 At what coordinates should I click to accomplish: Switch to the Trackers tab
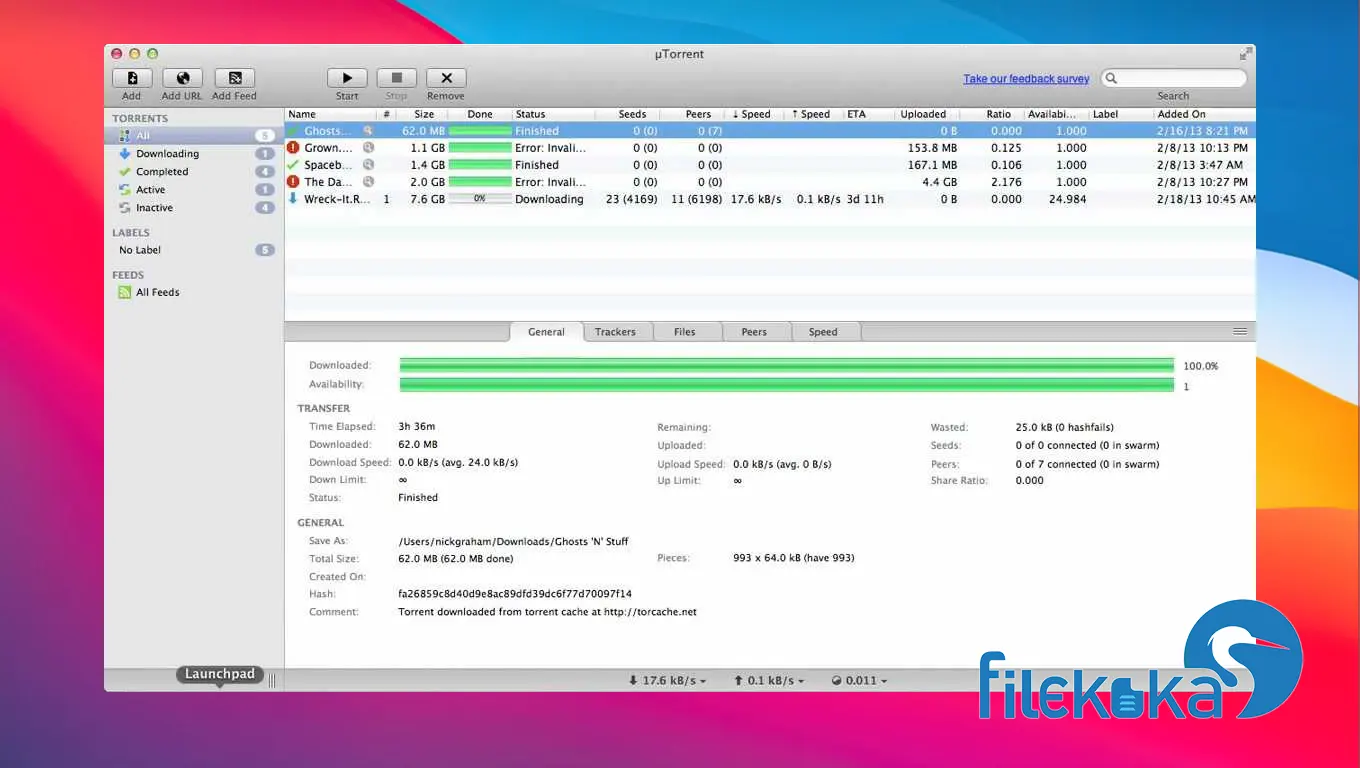point(615,332)
